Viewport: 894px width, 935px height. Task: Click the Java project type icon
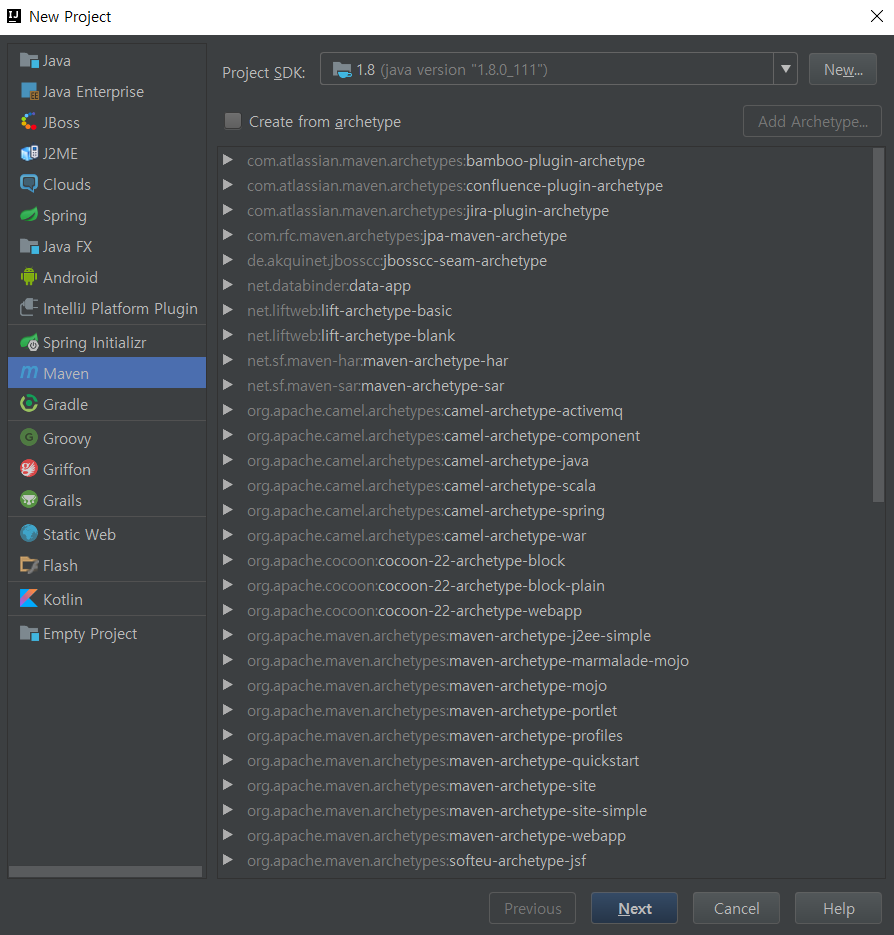click(x=29, y=60)
